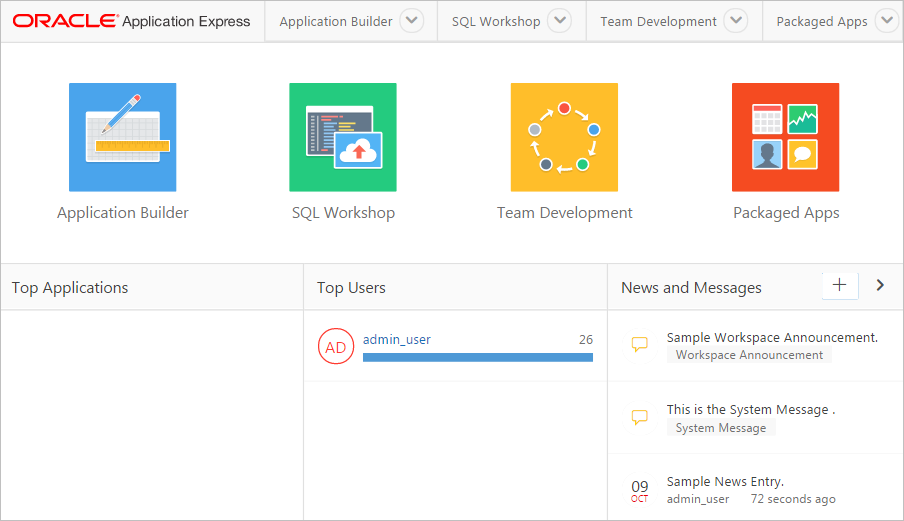Open the admin_user link
Viewport: 904px width, 521px height.
click(x=397, y=339)
